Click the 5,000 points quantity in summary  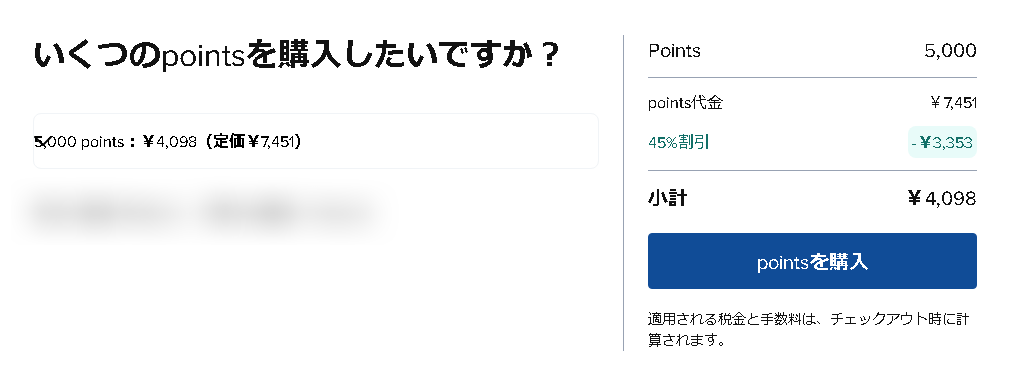coord(951,51)
